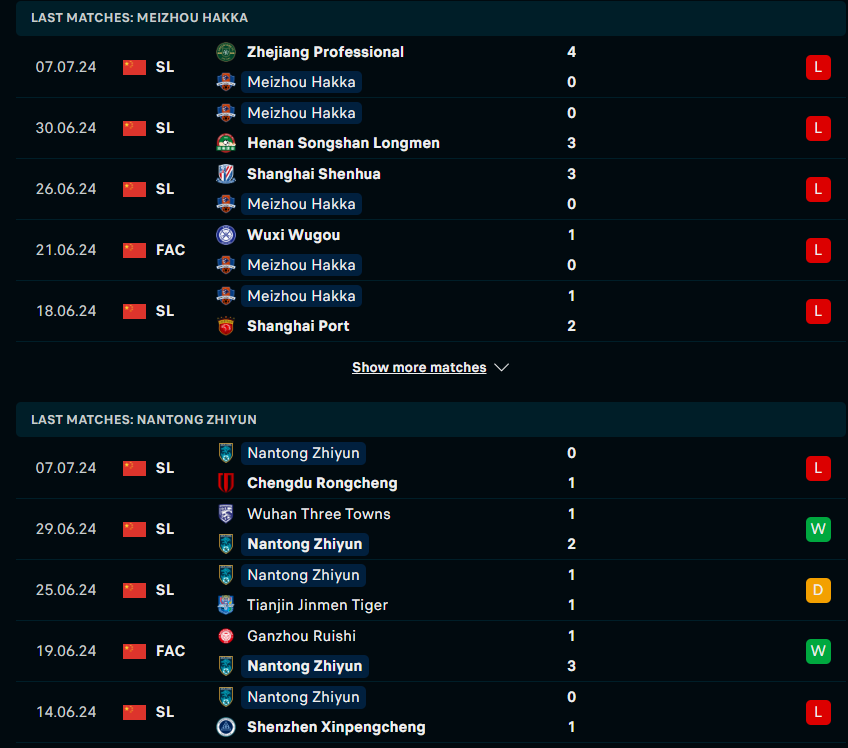
Task: Click Meizhou Hakka logo in 30.06.24 match
Action: (226, 113)
